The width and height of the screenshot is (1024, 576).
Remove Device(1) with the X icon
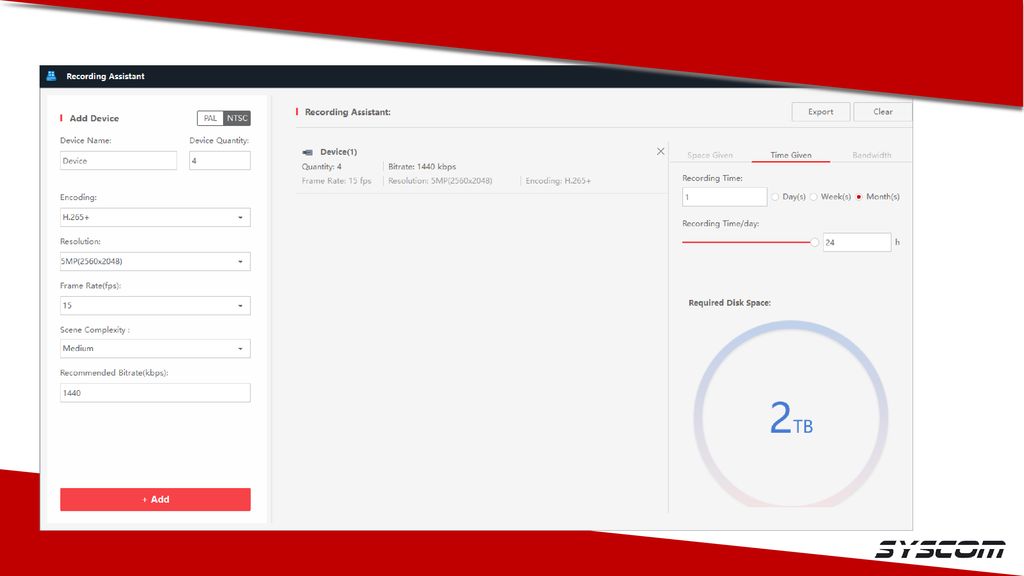[x=660, y=152]
